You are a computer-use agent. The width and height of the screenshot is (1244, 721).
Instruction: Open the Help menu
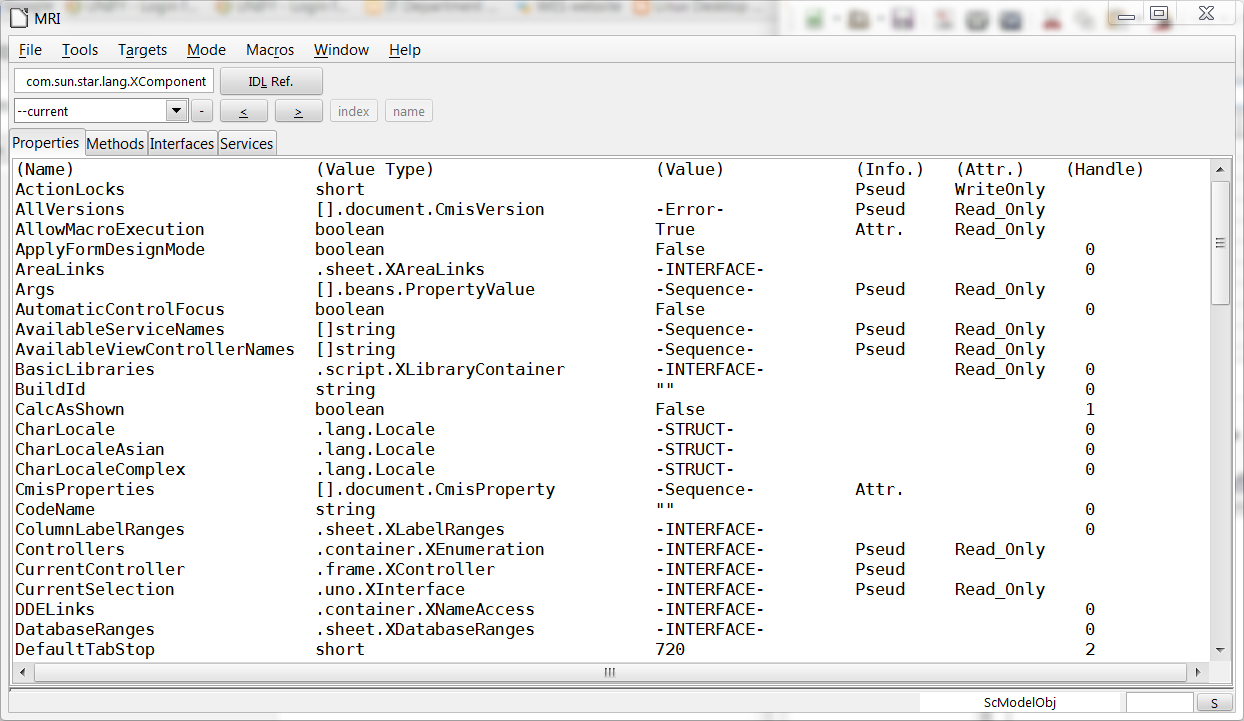click(405, 50)
